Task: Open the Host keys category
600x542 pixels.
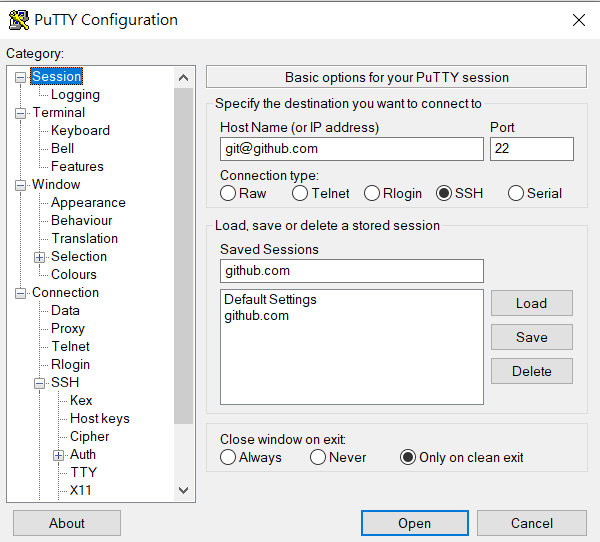Action: coord(100,418)
